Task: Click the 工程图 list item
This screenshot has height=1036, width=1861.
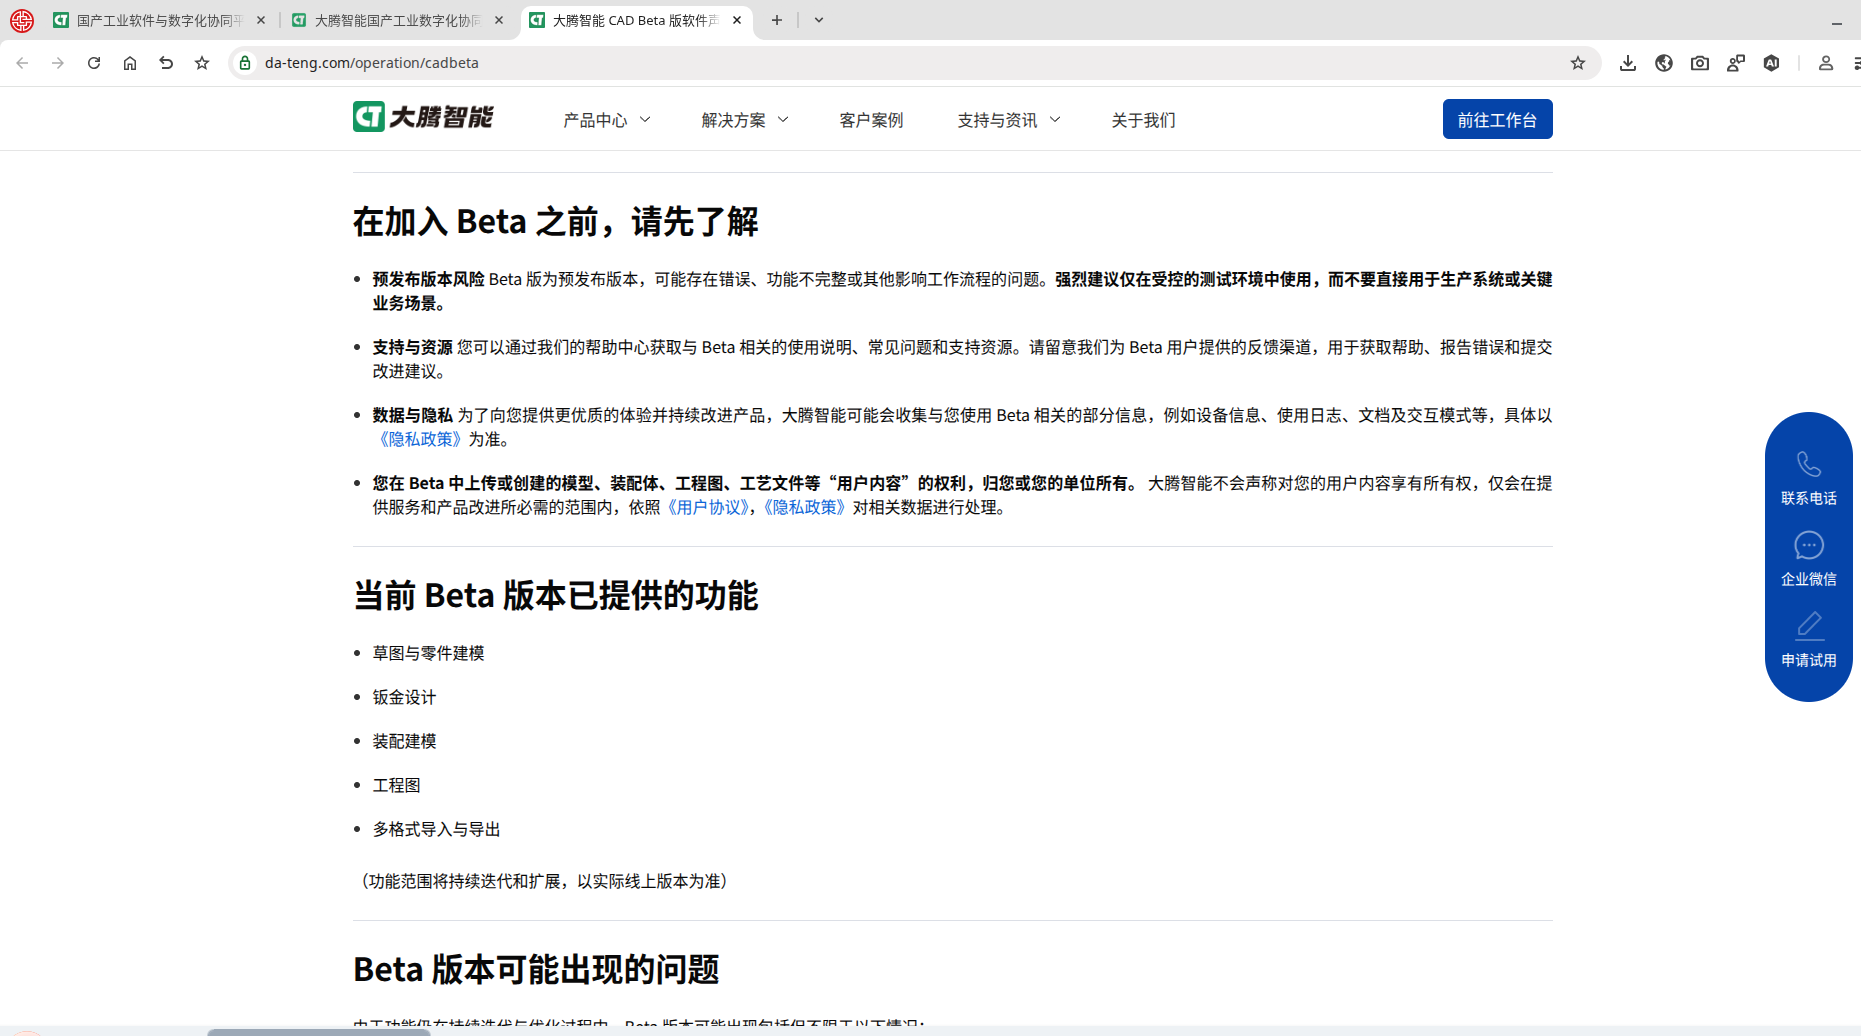Action: 396,786
